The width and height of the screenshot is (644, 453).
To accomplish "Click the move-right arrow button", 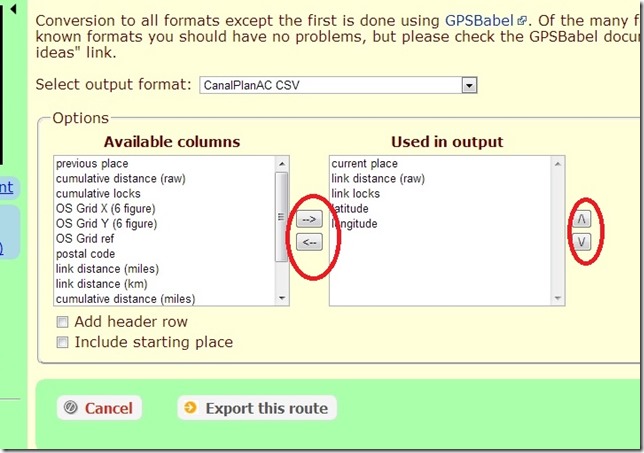I will [309, 219].
